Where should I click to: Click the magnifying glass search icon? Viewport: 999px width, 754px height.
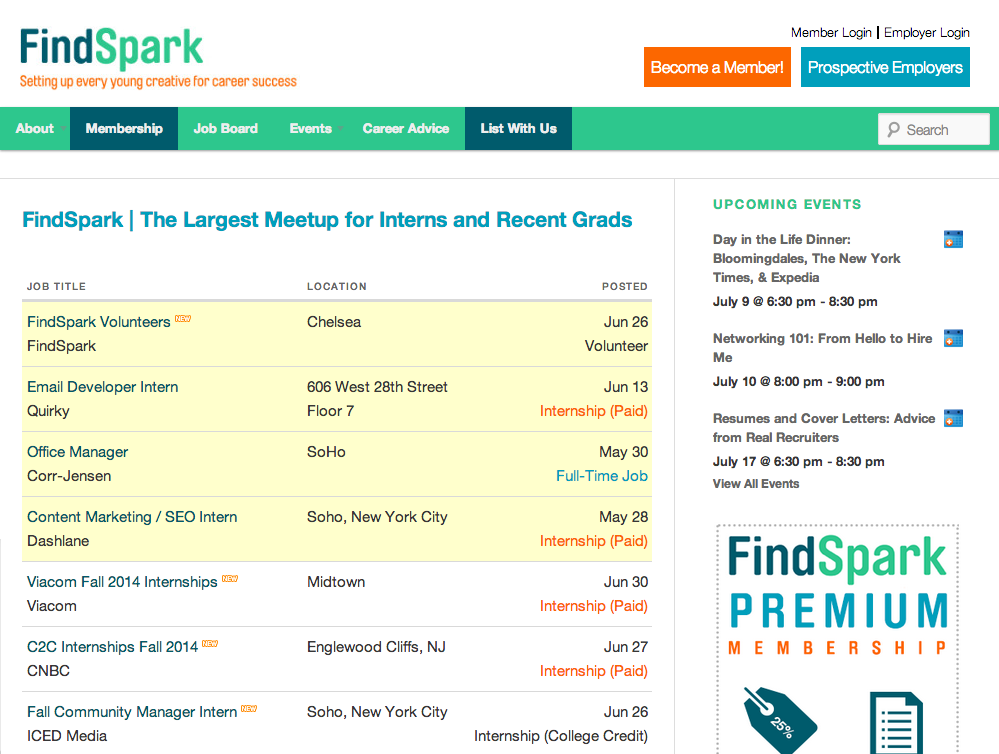(893, 130)
